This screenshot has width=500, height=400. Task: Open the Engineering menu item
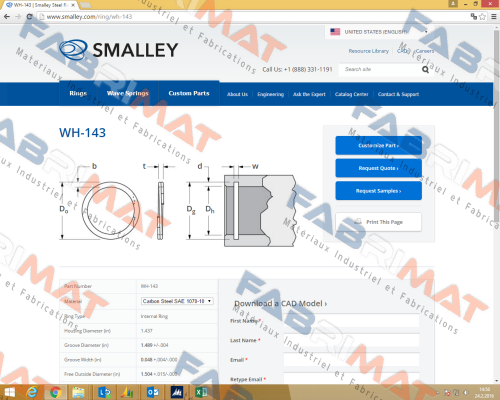click(x=270, y=94)
